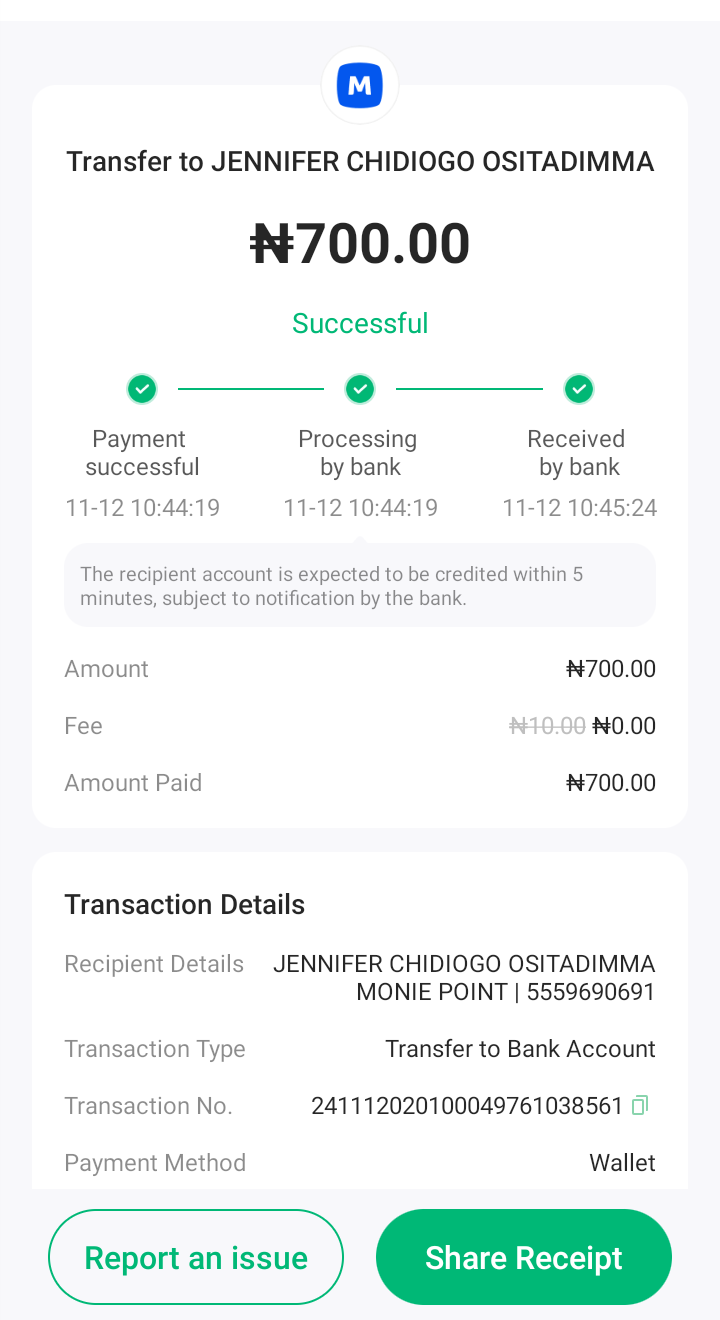Image resolution: width=720 pixels, height=1320 pixels.
Task: Click the Transaction Details heading
Action: (x=185, y=905)
